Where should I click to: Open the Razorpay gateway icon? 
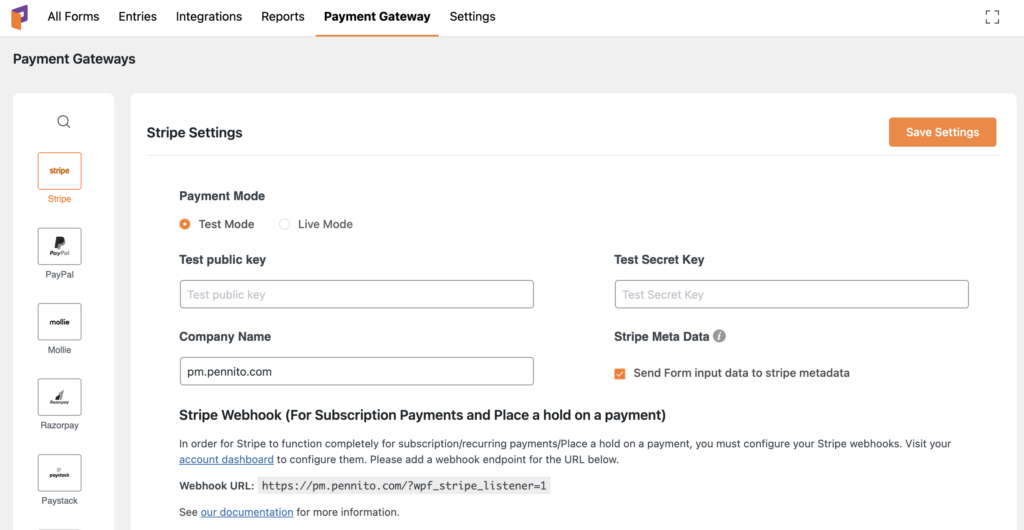click(59, 397)
